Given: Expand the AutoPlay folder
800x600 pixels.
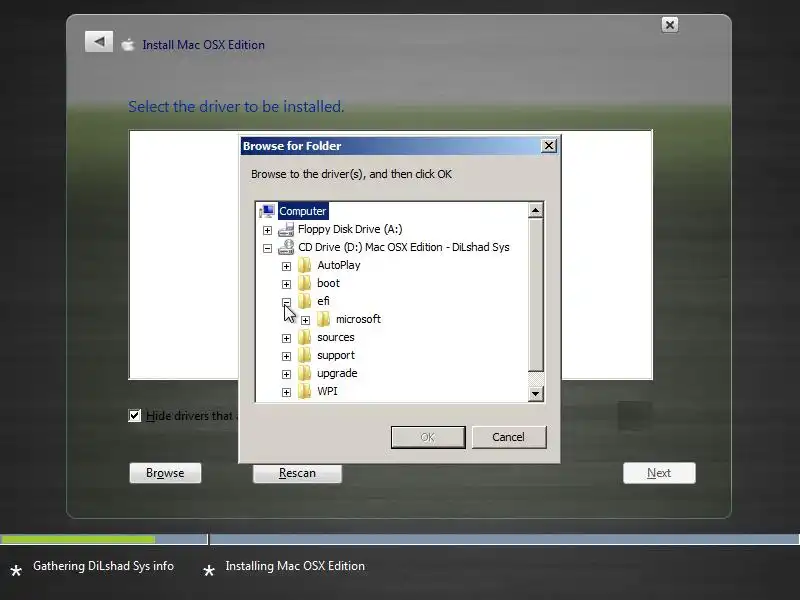Looking at the screenshot, I should [286, 266].
